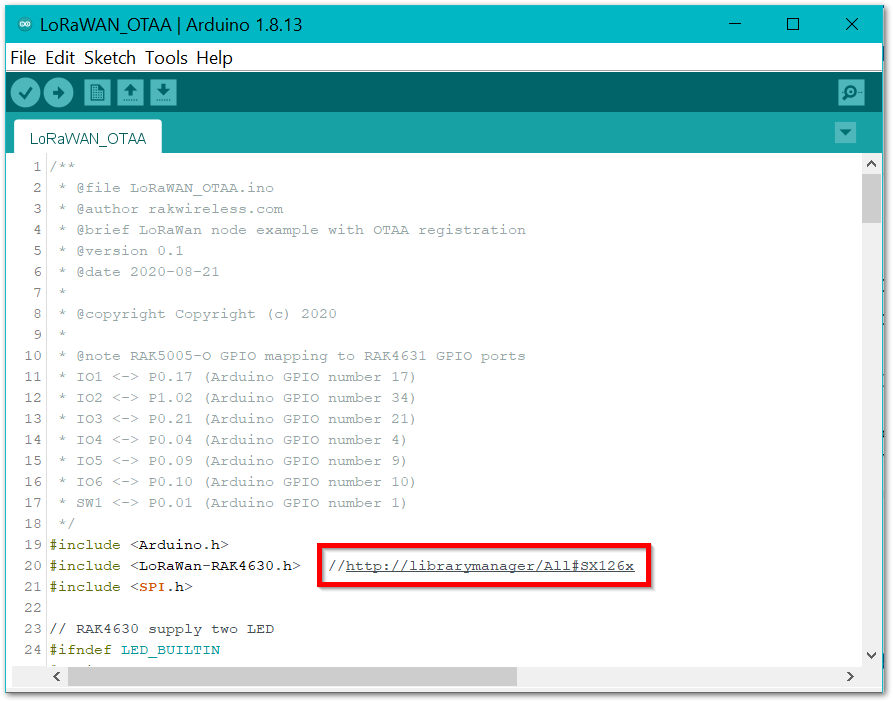Open the Help menu

tap(214, 58)
